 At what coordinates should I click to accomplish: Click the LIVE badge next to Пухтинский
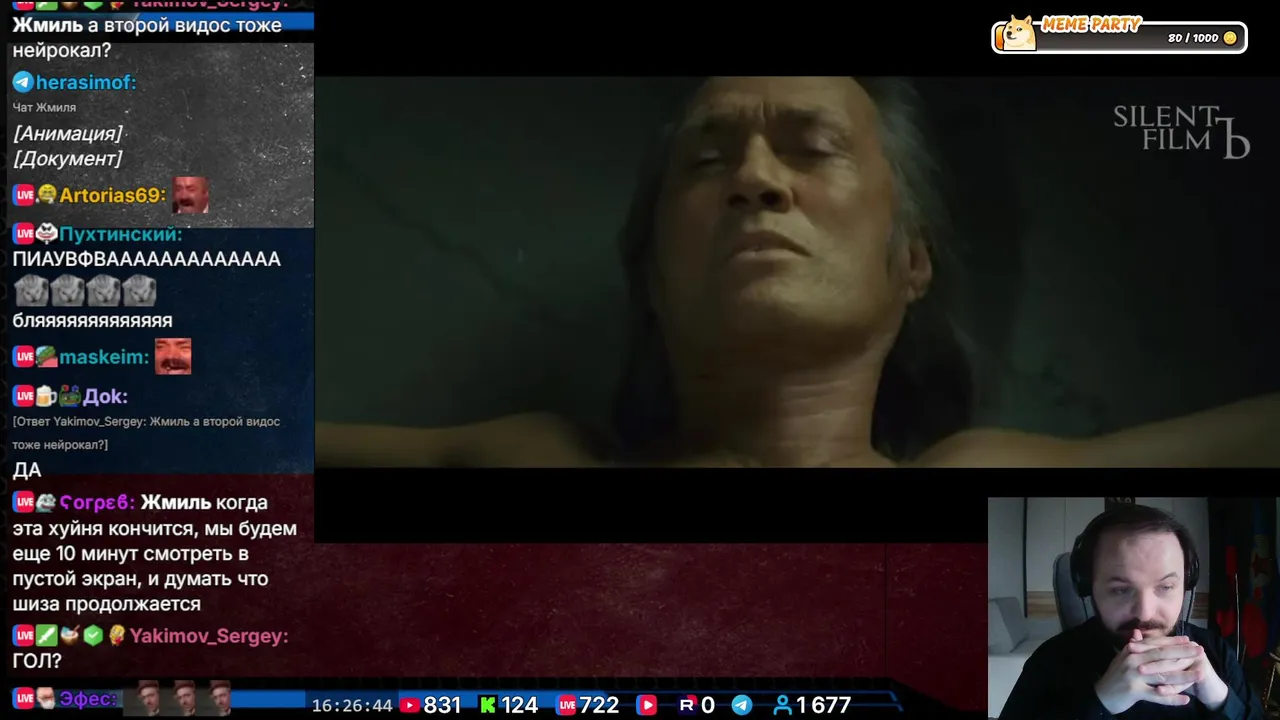coord(24,234)
